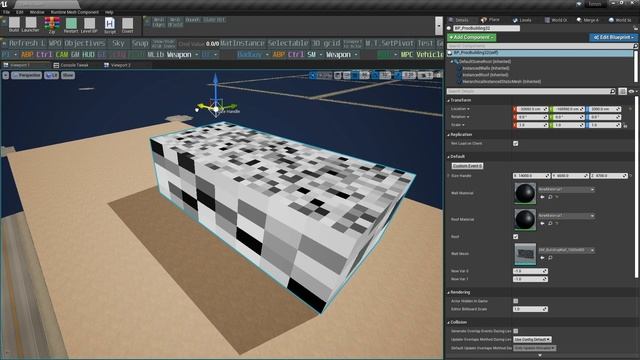
Task: Click the Search Details input field
Action: (531, 91)
